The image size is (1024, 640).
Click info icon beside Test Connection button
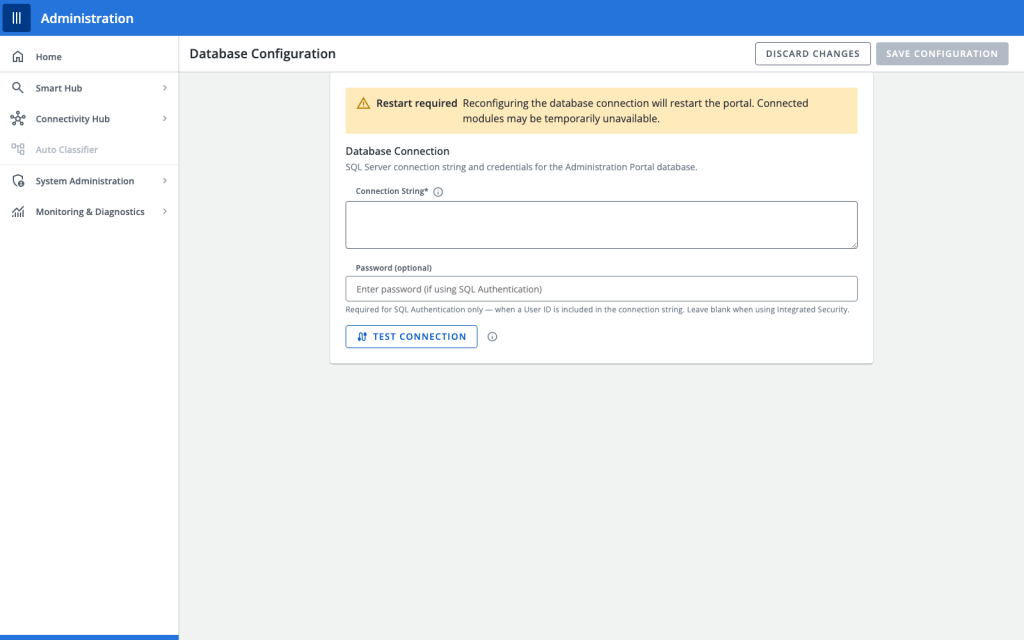tap(492, 337)
